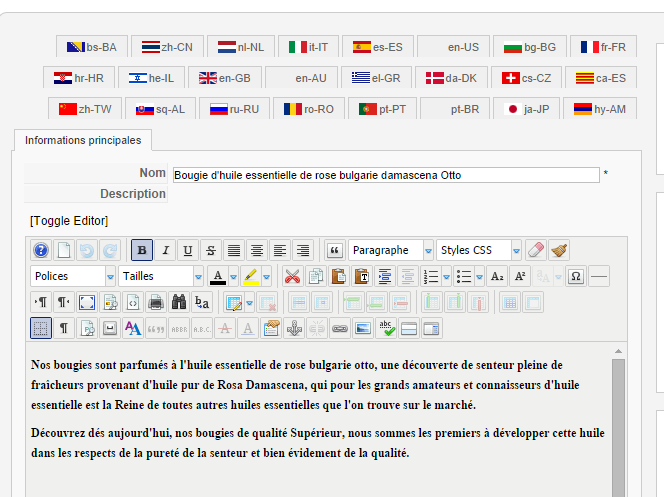Insert an image

363,328
